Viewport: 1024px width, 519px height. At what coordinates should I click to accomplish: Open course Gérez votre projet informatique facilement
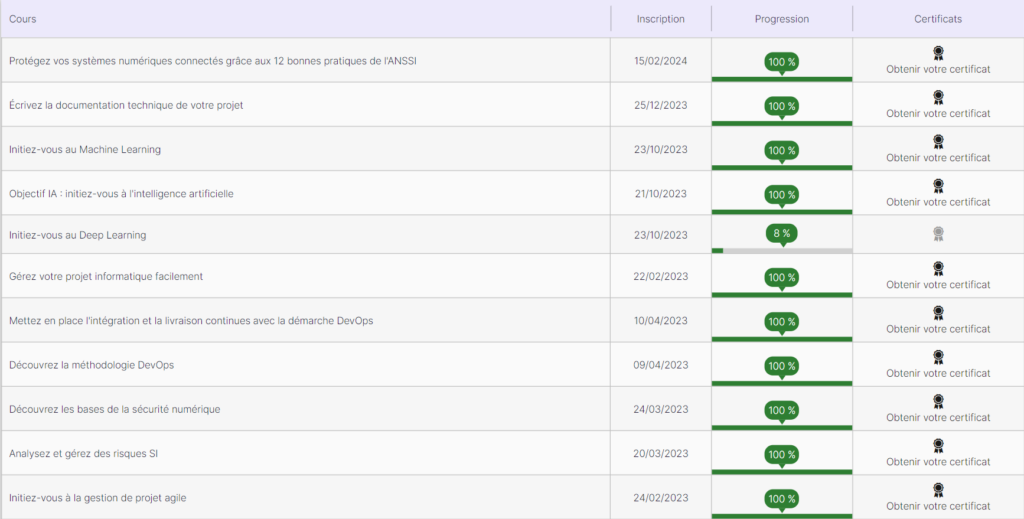[106, 277]
